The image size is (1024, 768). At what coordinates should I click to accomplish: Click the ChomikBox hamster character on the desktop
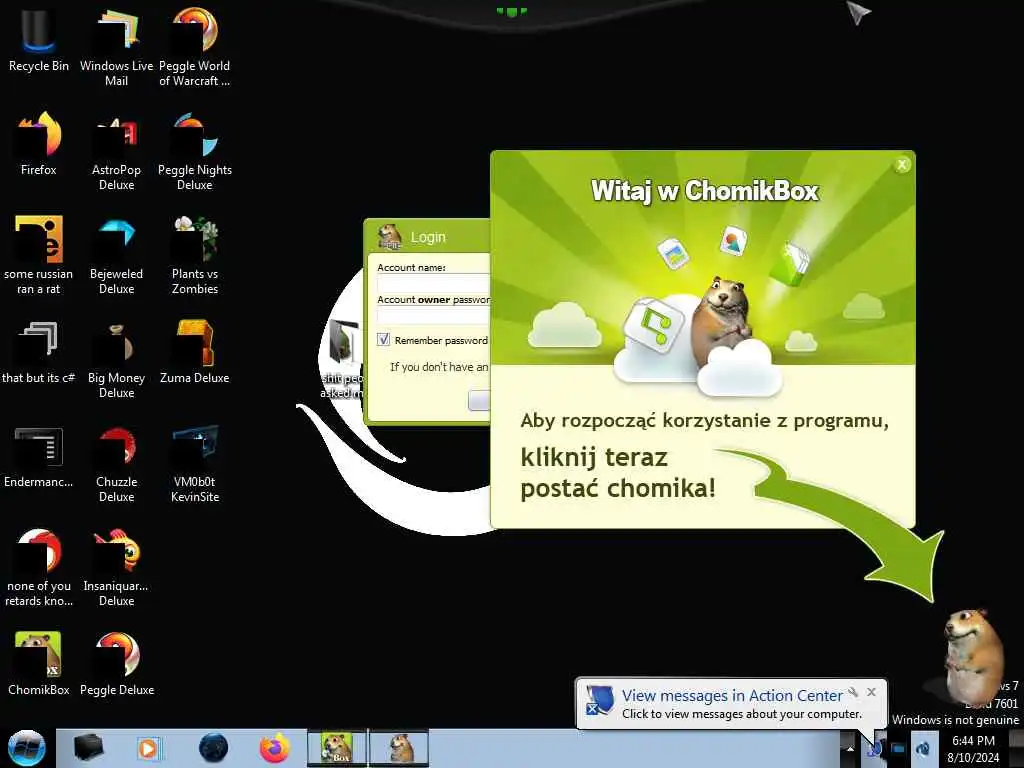point(973,656)
